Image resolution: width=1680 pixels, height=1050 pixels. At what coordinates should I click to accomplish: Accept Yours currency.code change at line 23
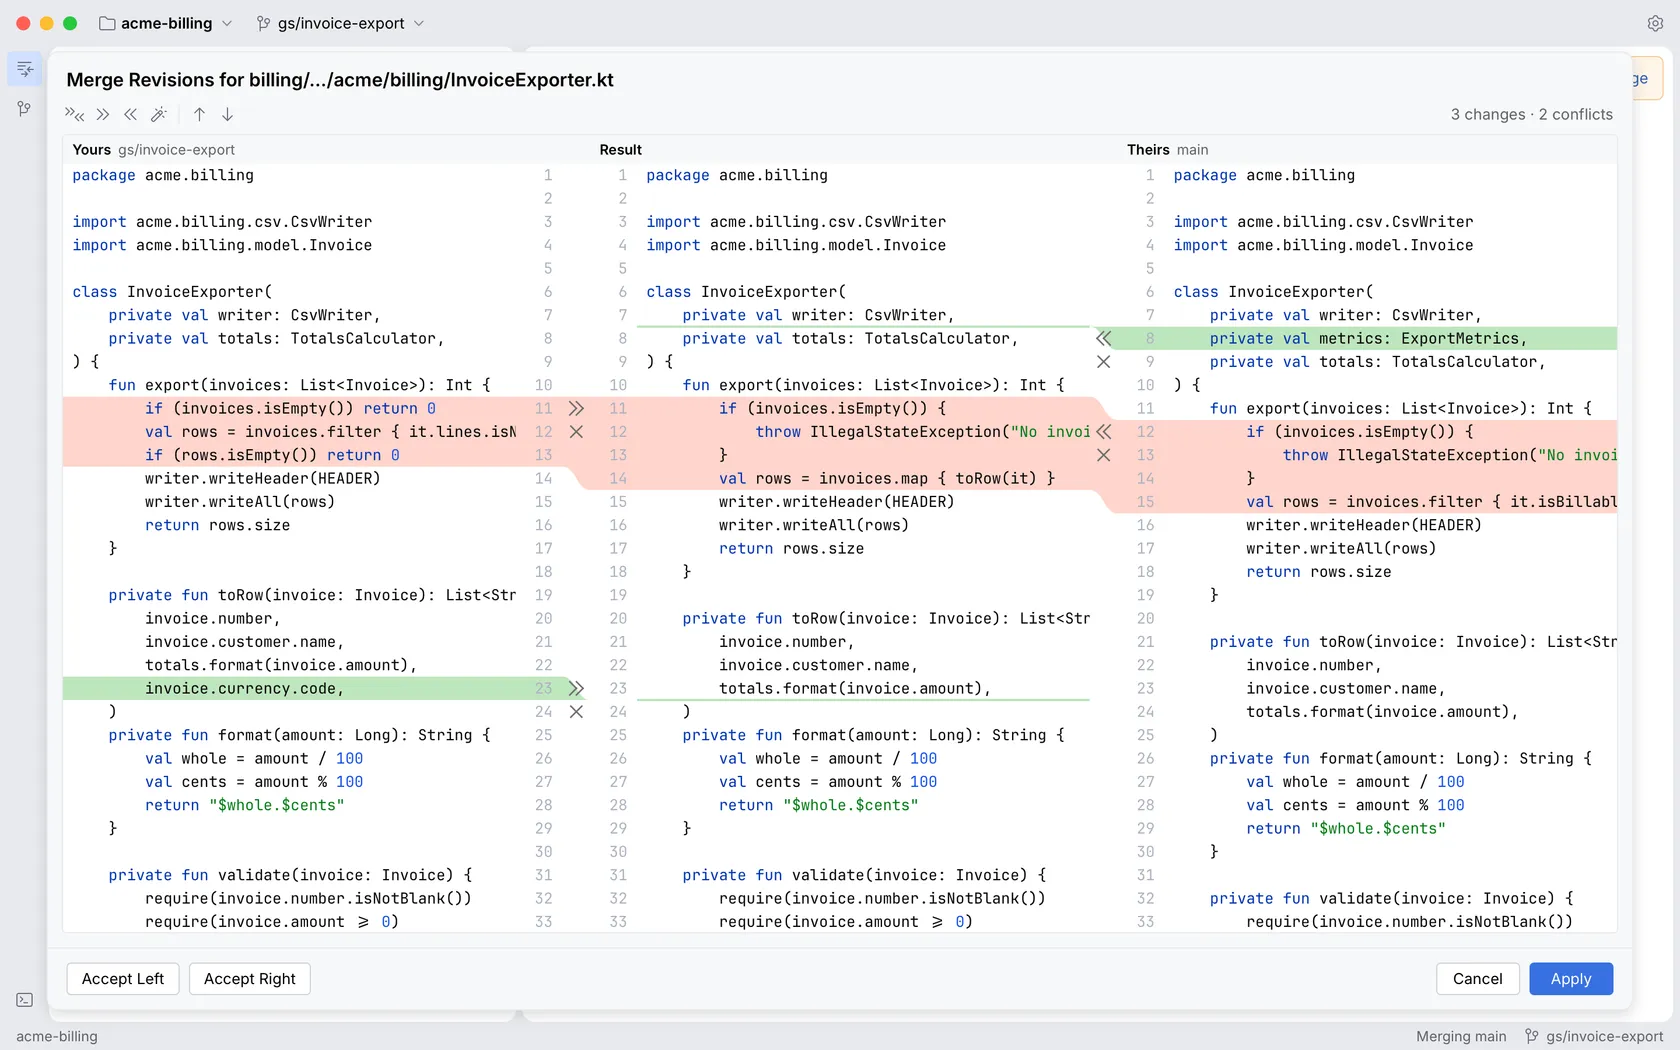[x=576, y=688]
